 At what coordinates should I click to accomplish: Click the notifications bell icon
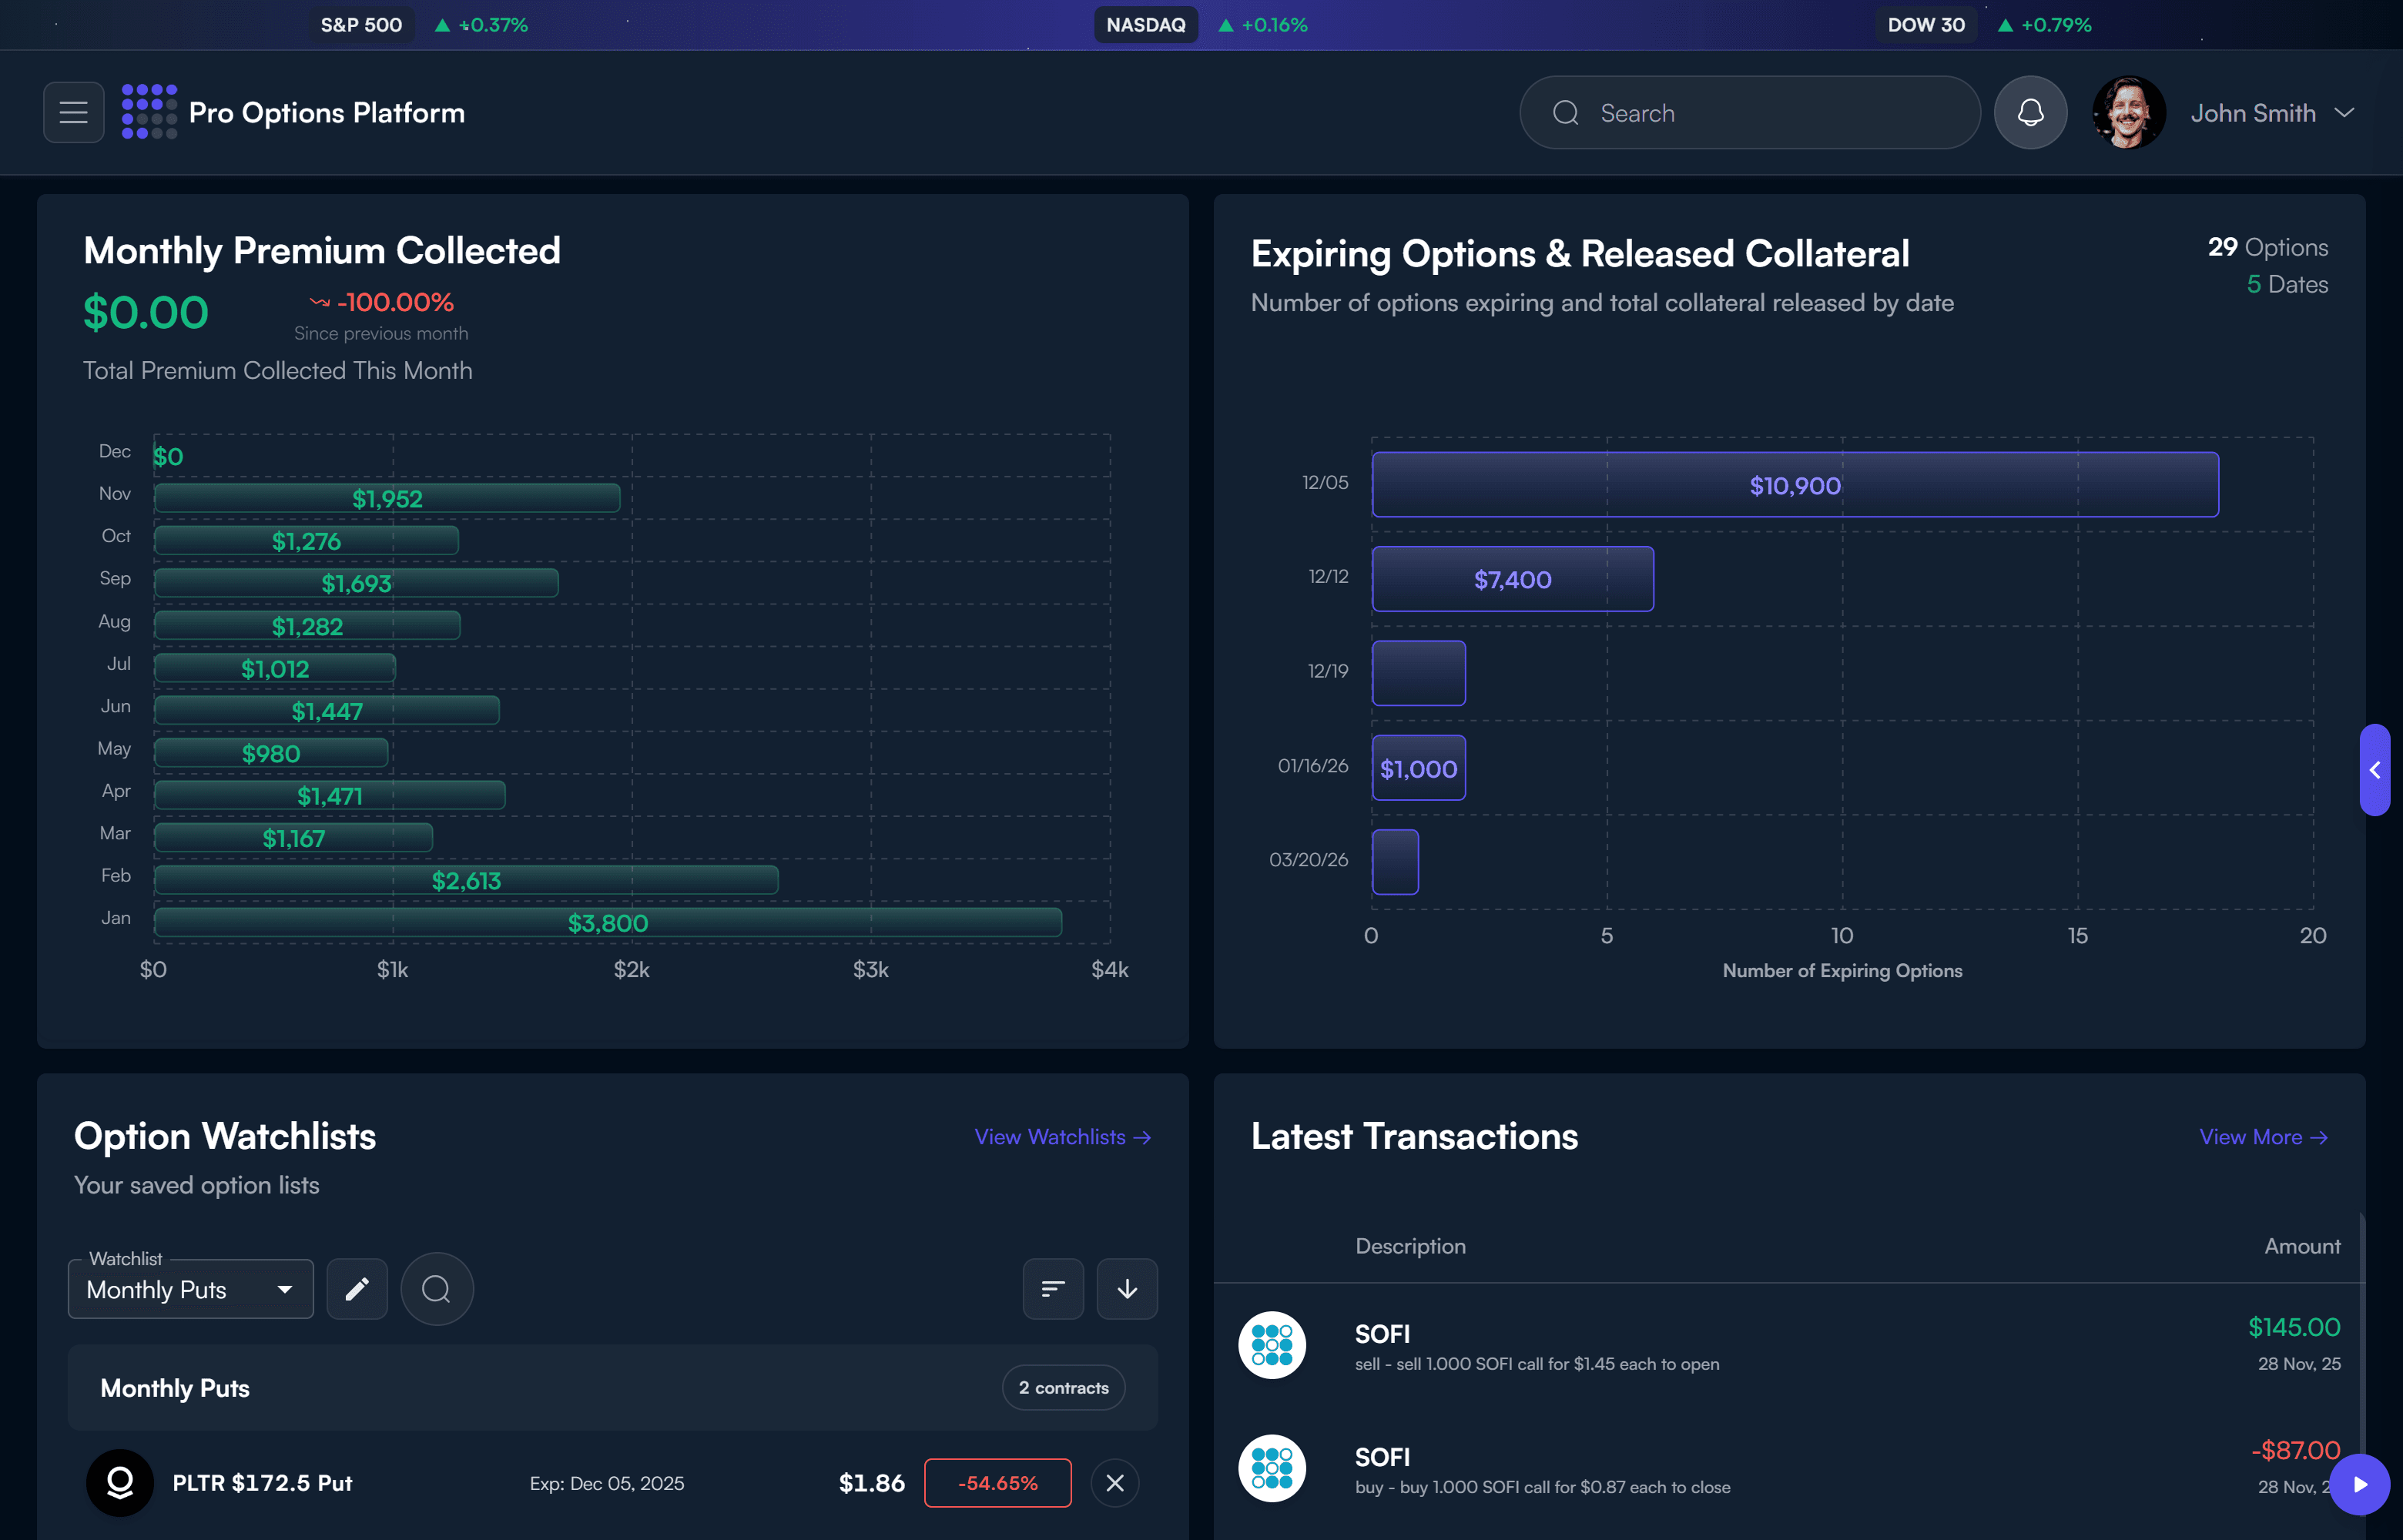click(x=2029, y=112)
